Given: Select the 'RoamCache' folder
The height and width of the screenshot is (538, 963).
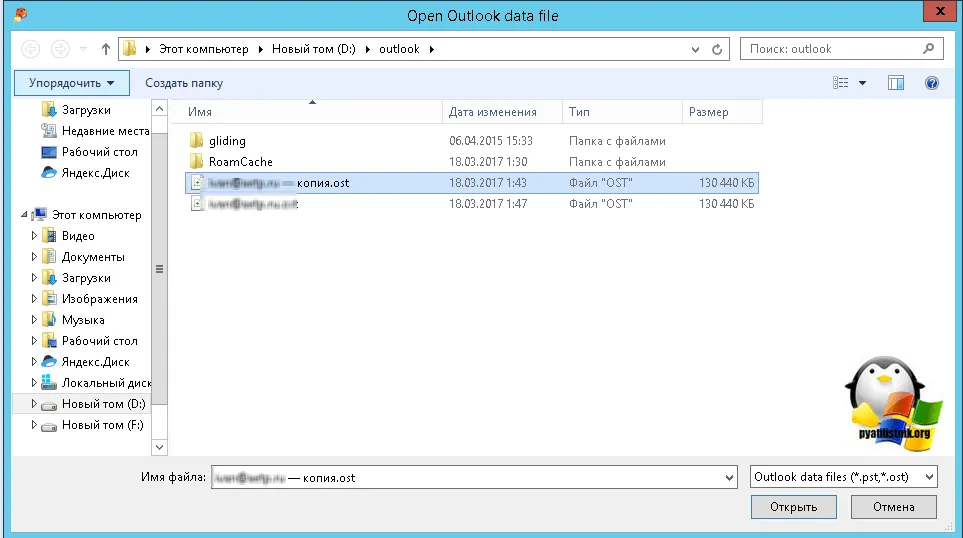Looking at the screenshot, I should 472,162.
